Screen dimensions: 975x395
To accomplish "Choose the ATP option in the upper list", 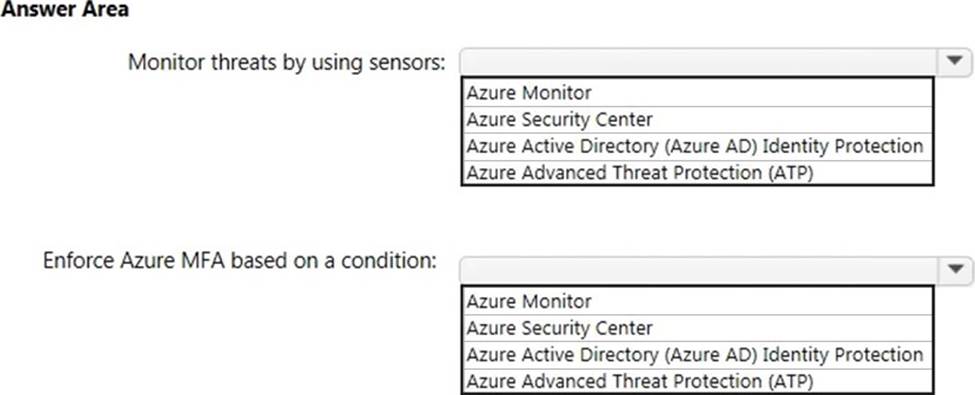I will coord(697,172).
